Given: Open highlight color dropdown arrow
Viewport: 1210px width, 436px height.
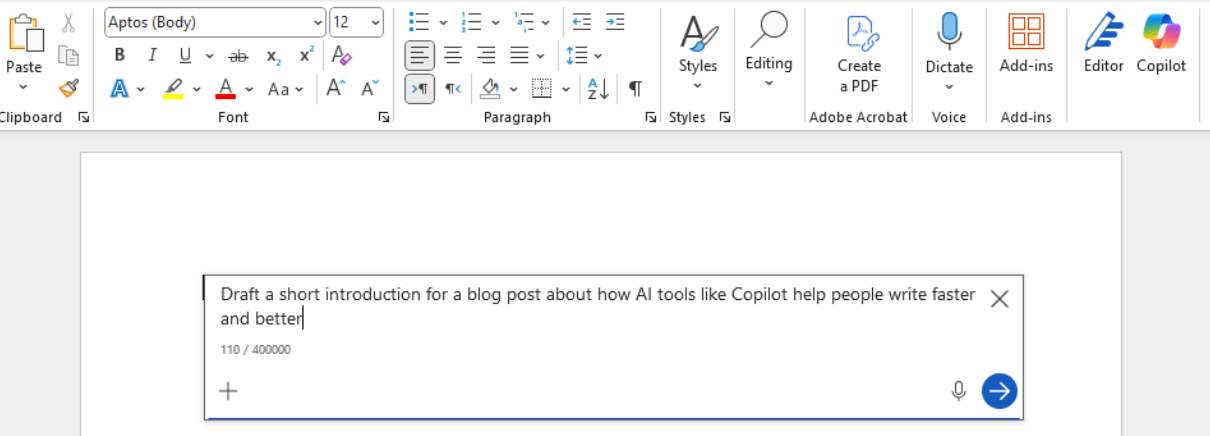Looking at the screenshot, I should pyautogui.click(x=195, y=89).
